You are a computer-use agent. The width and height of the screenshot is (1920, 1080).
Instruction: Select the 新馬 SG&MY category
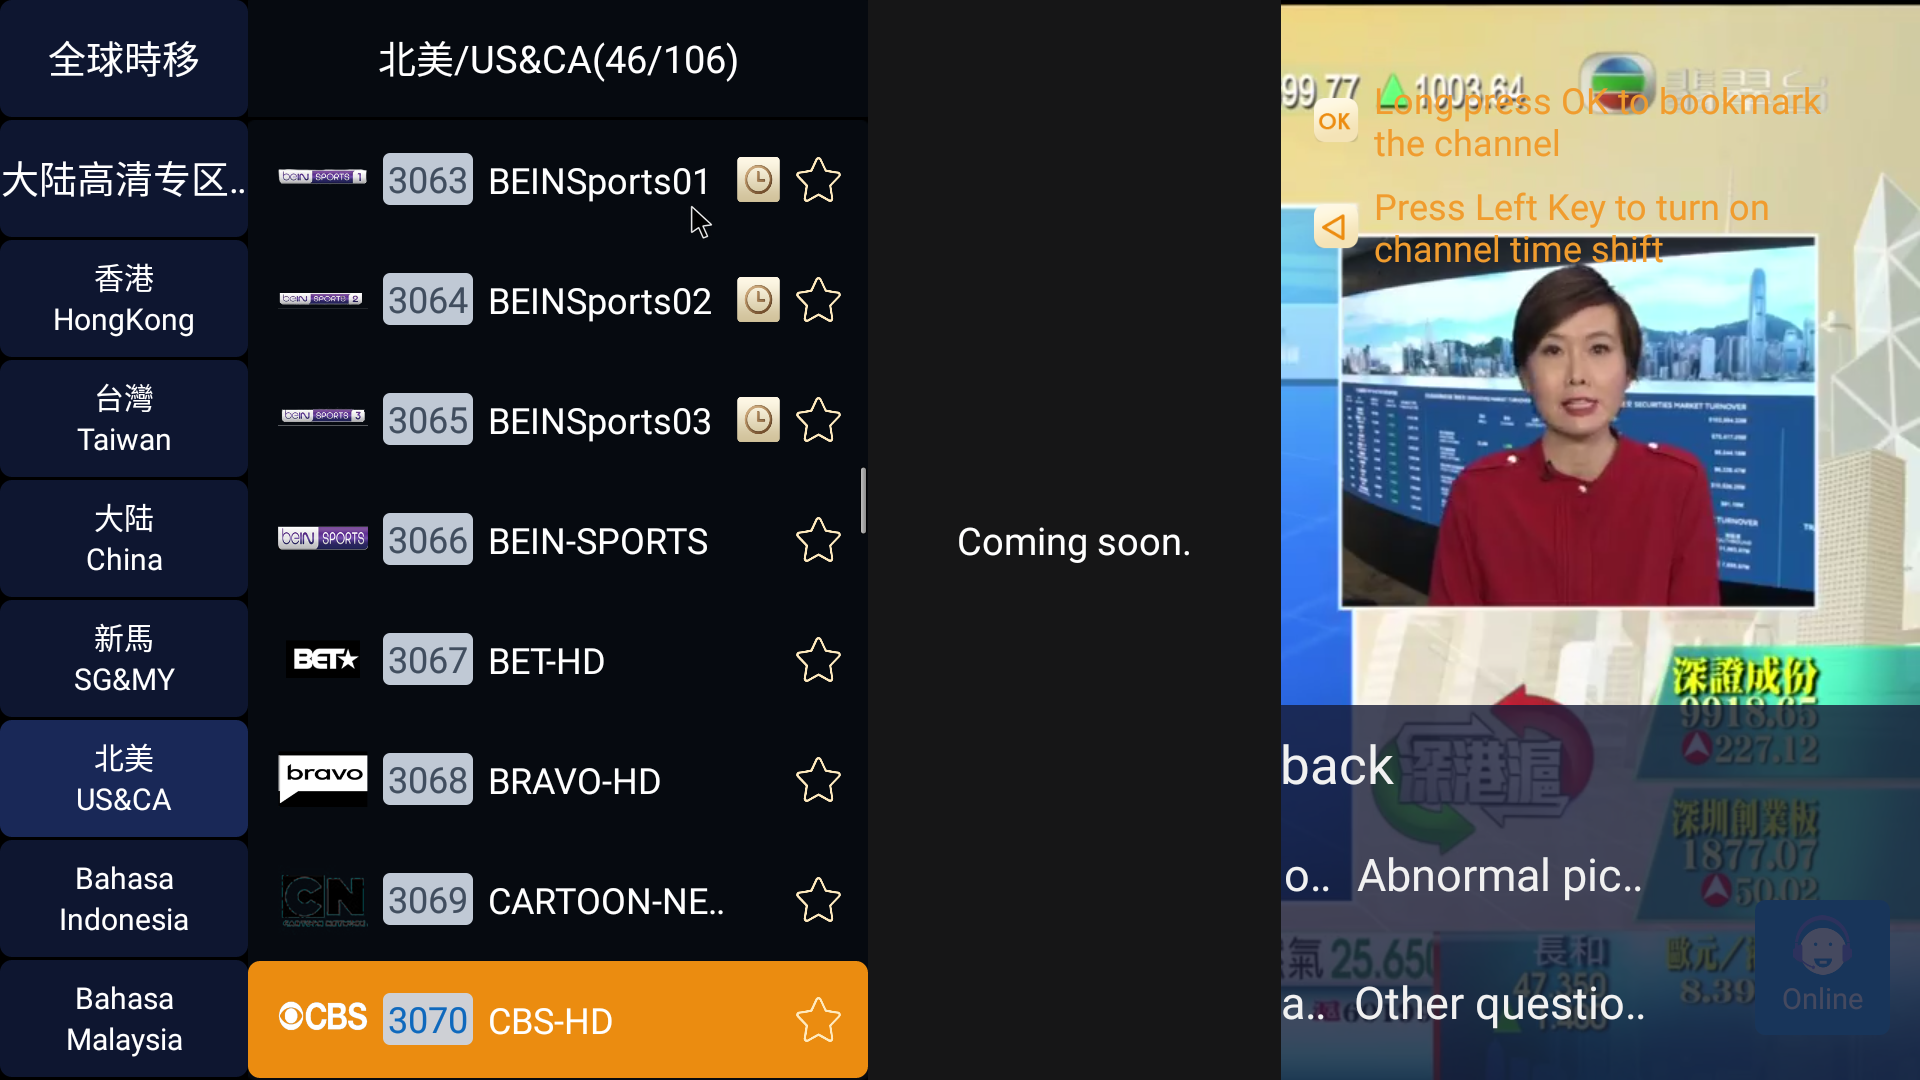124,659
